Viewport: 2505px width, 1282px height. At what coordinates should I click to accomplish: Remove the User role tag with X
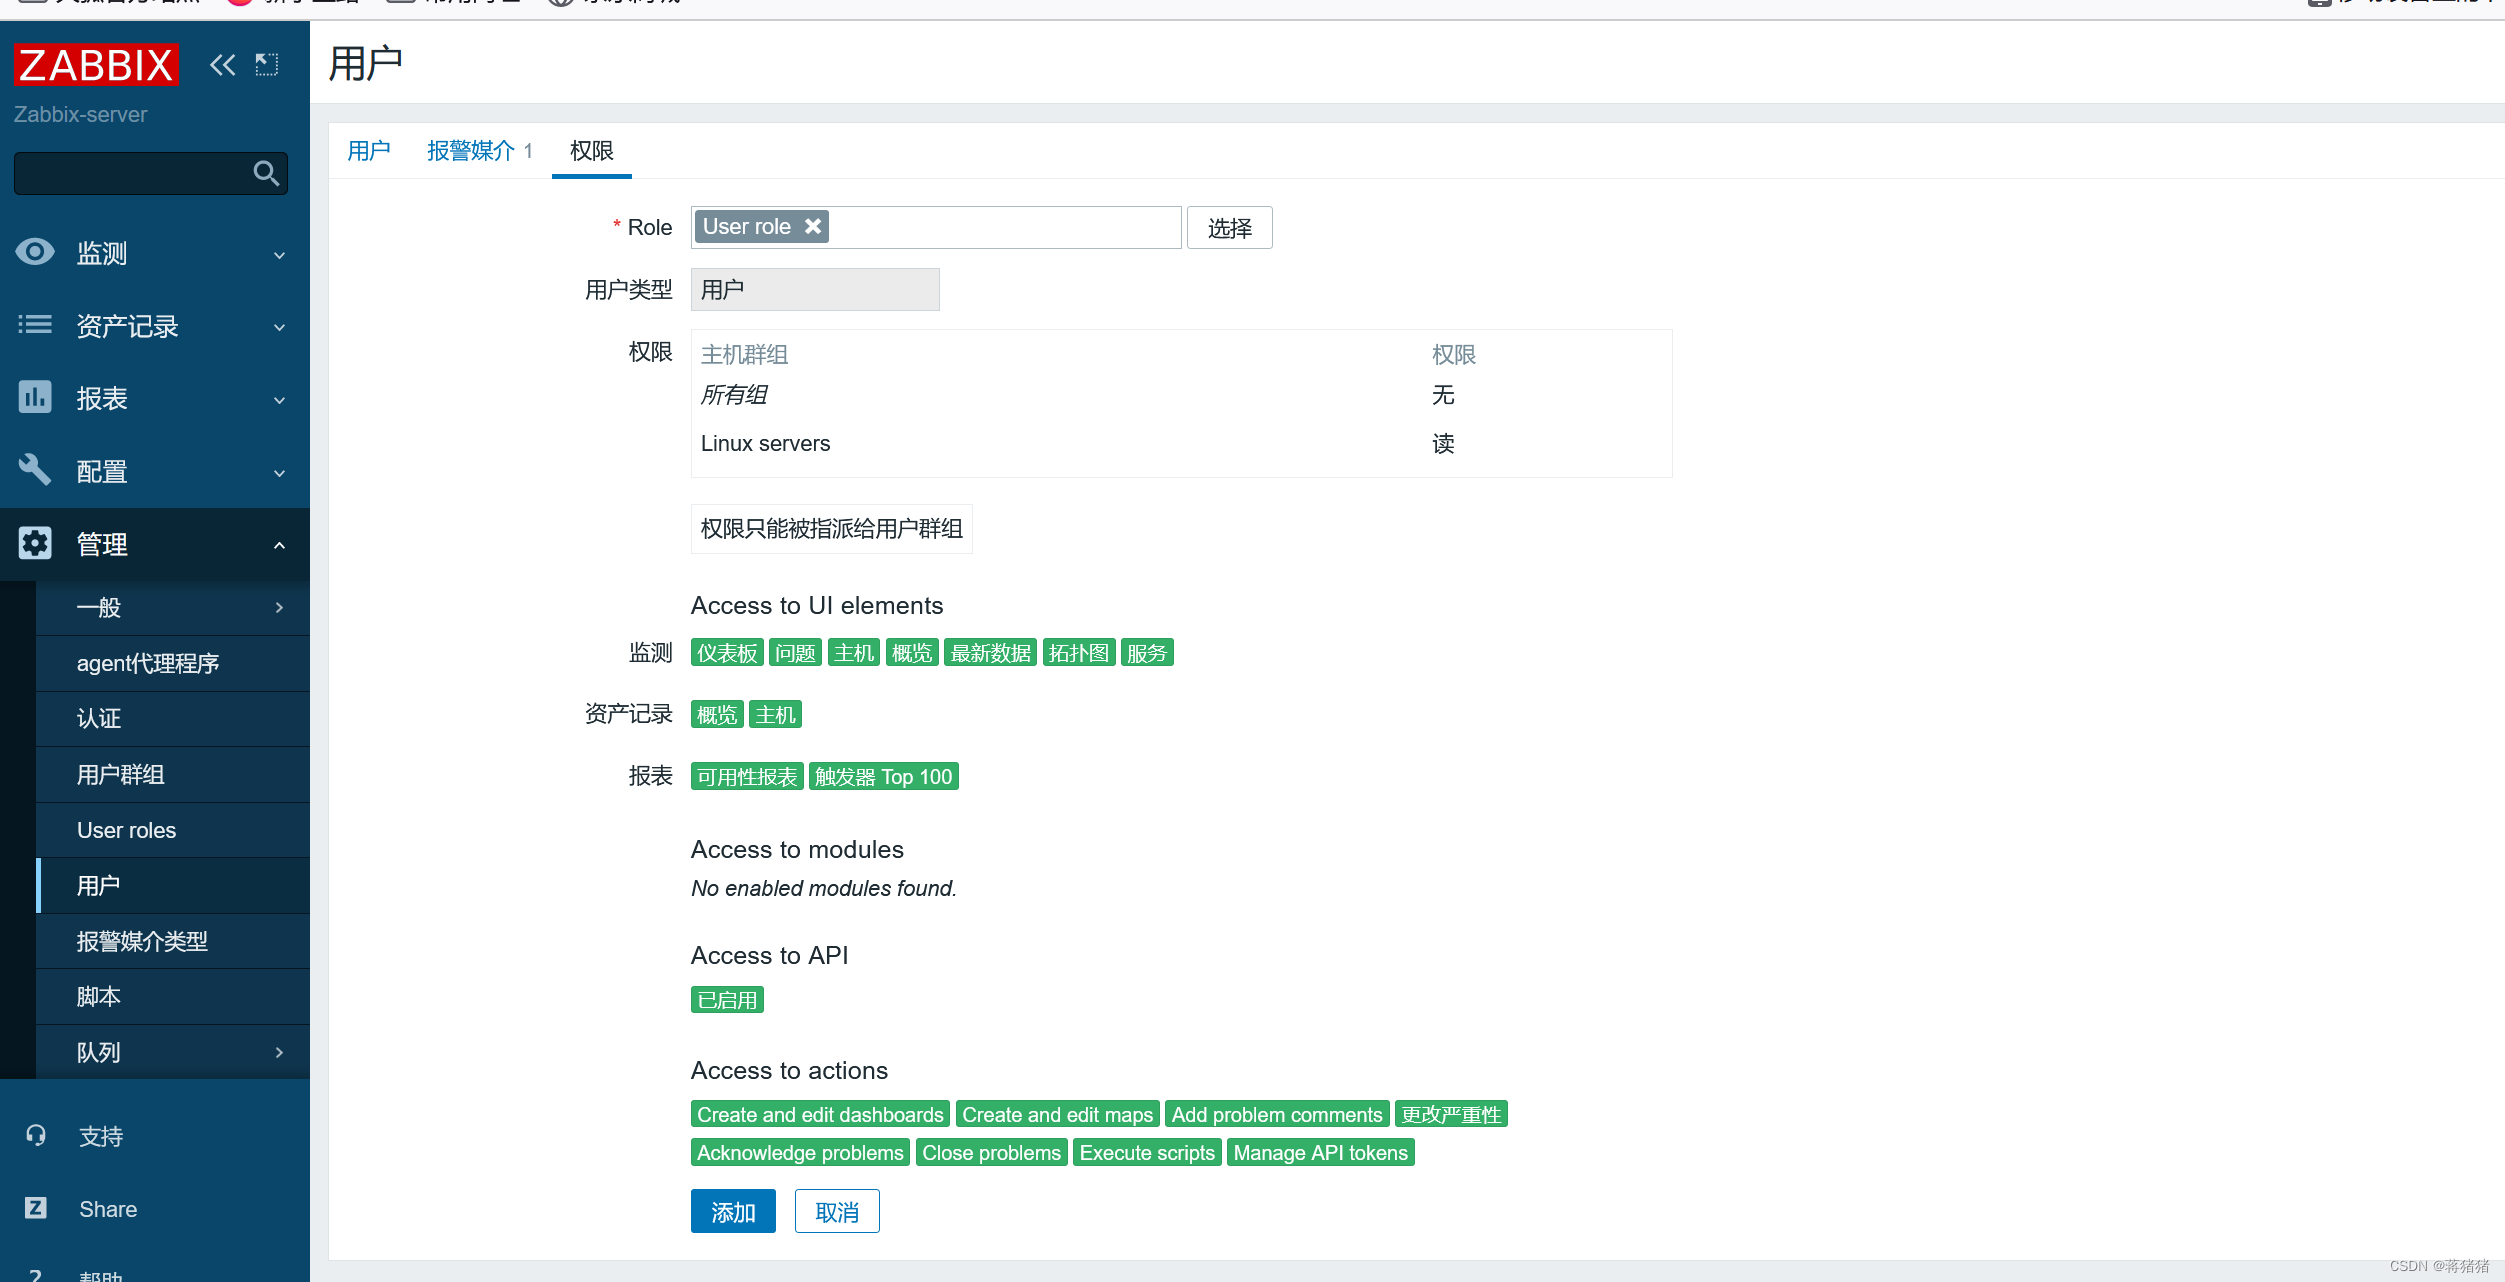813,227
